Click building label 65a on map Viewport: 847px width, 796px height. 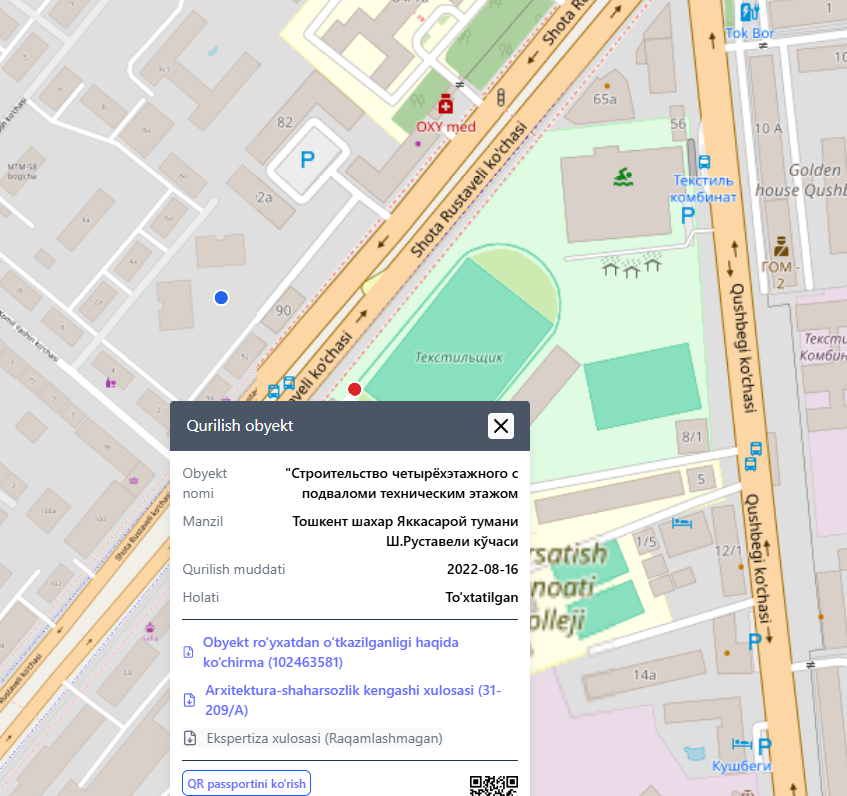coord(605,99)
